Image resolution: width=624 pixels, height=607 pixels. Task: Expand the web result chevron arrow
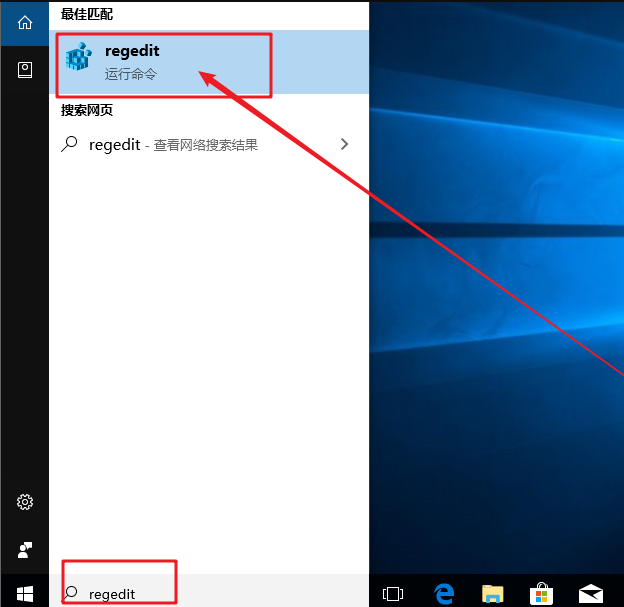(345, 144)
